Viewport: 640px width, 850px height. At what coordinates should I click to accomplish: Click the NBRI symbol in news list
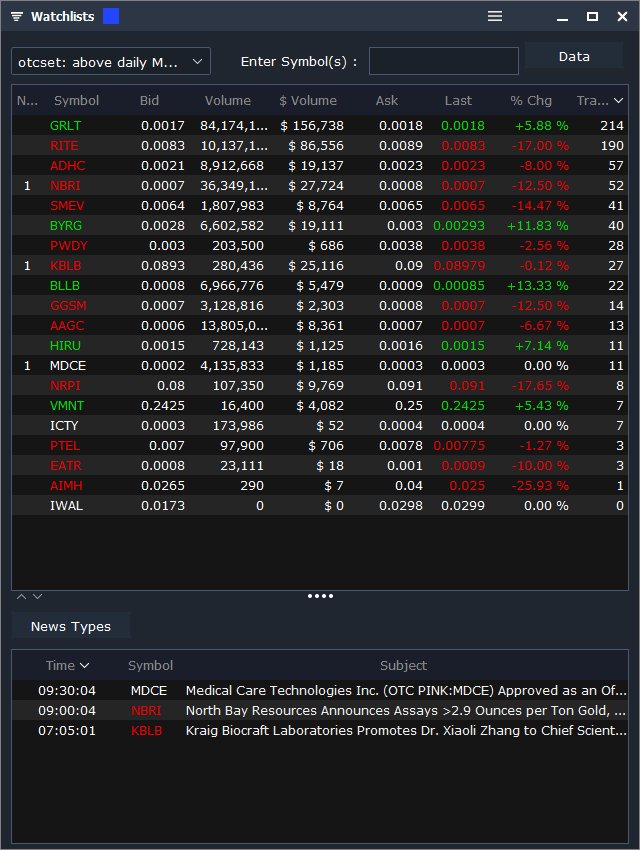pos(146,711)
